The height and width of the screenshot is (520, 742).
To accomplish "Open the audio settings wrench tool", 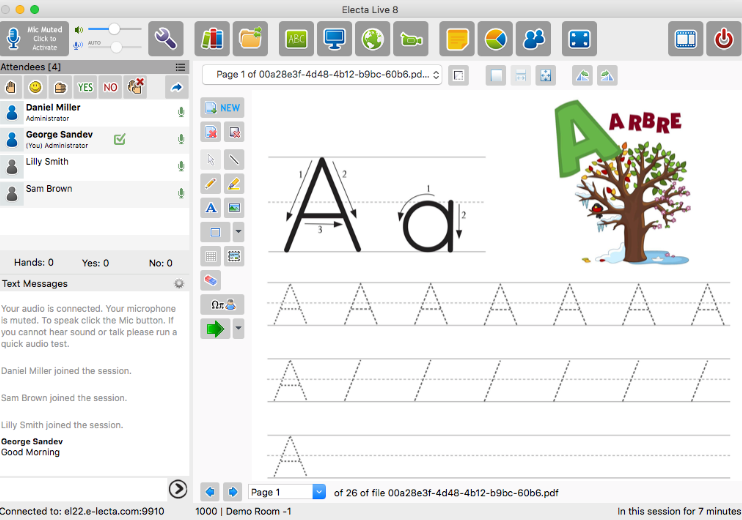I will tap(166, 39).
